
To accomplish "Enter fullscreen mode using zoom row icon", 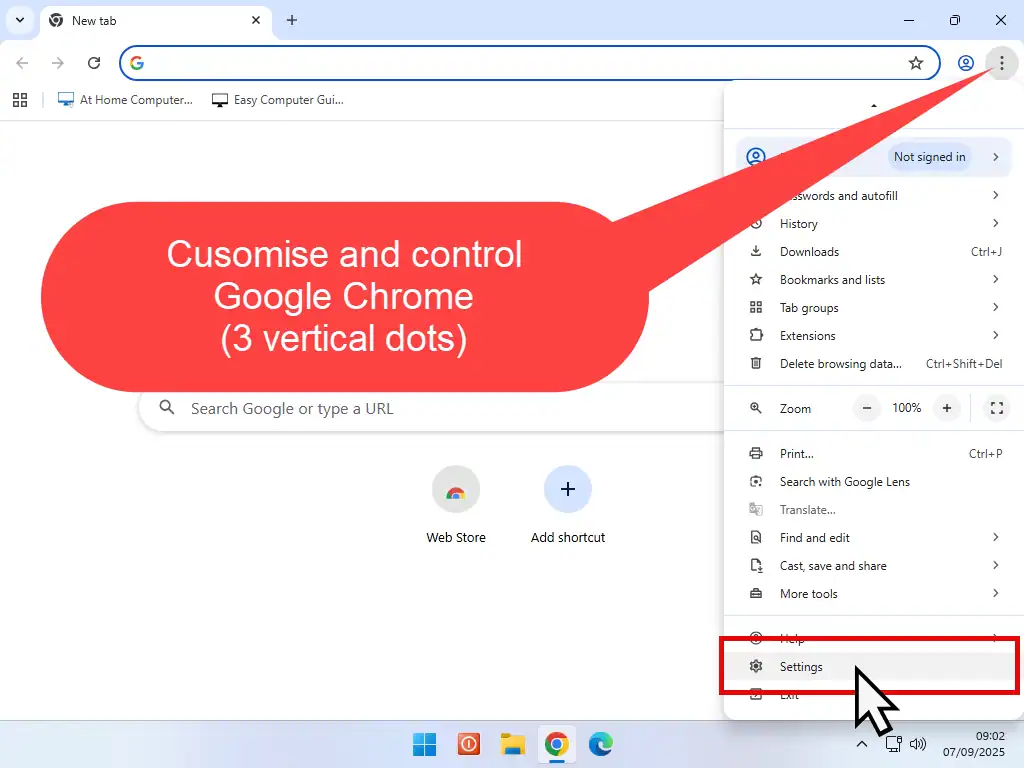I will tap(996, 408).
